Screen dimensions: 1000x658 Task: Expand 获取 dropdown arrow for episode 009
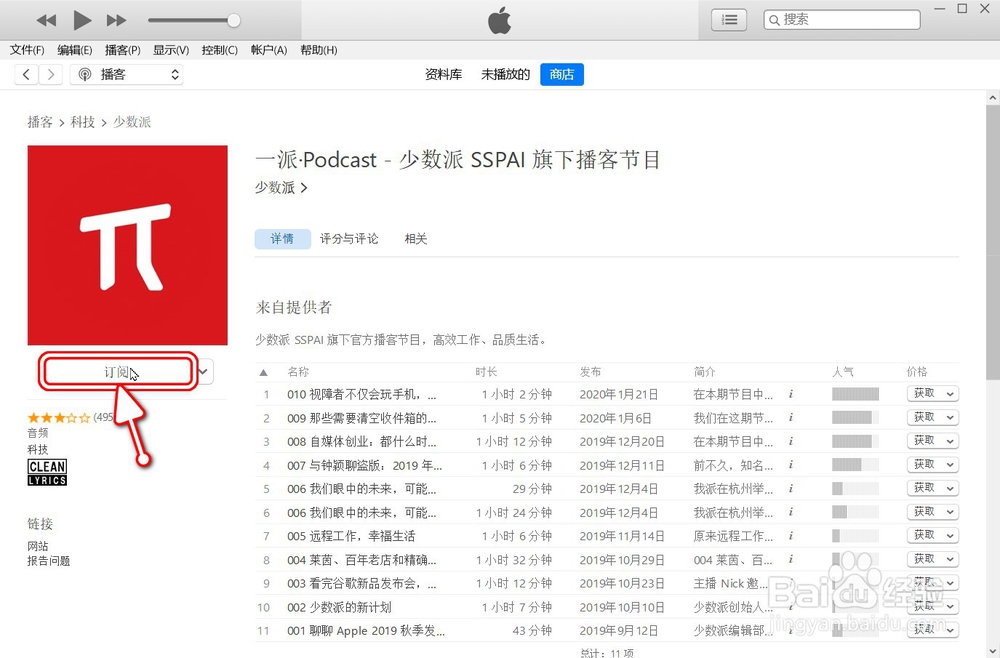(950, 418)
